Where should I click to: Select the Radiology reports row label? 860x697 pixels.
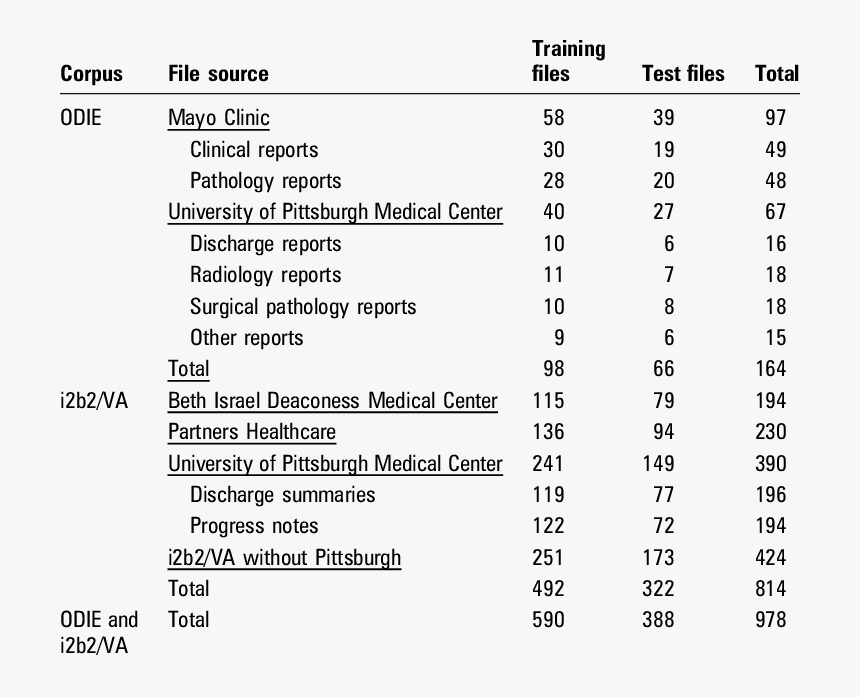click(265, 275)
